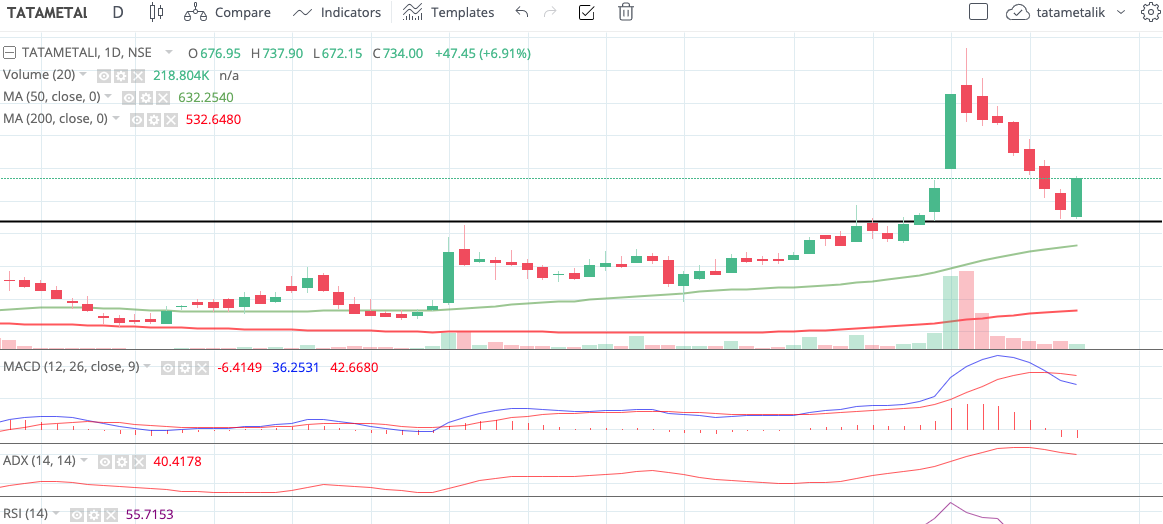Click the 218.804K volume value
The height and width of the screenshot is (524, 1163).
pyautogui.click(x=182, y=75)
